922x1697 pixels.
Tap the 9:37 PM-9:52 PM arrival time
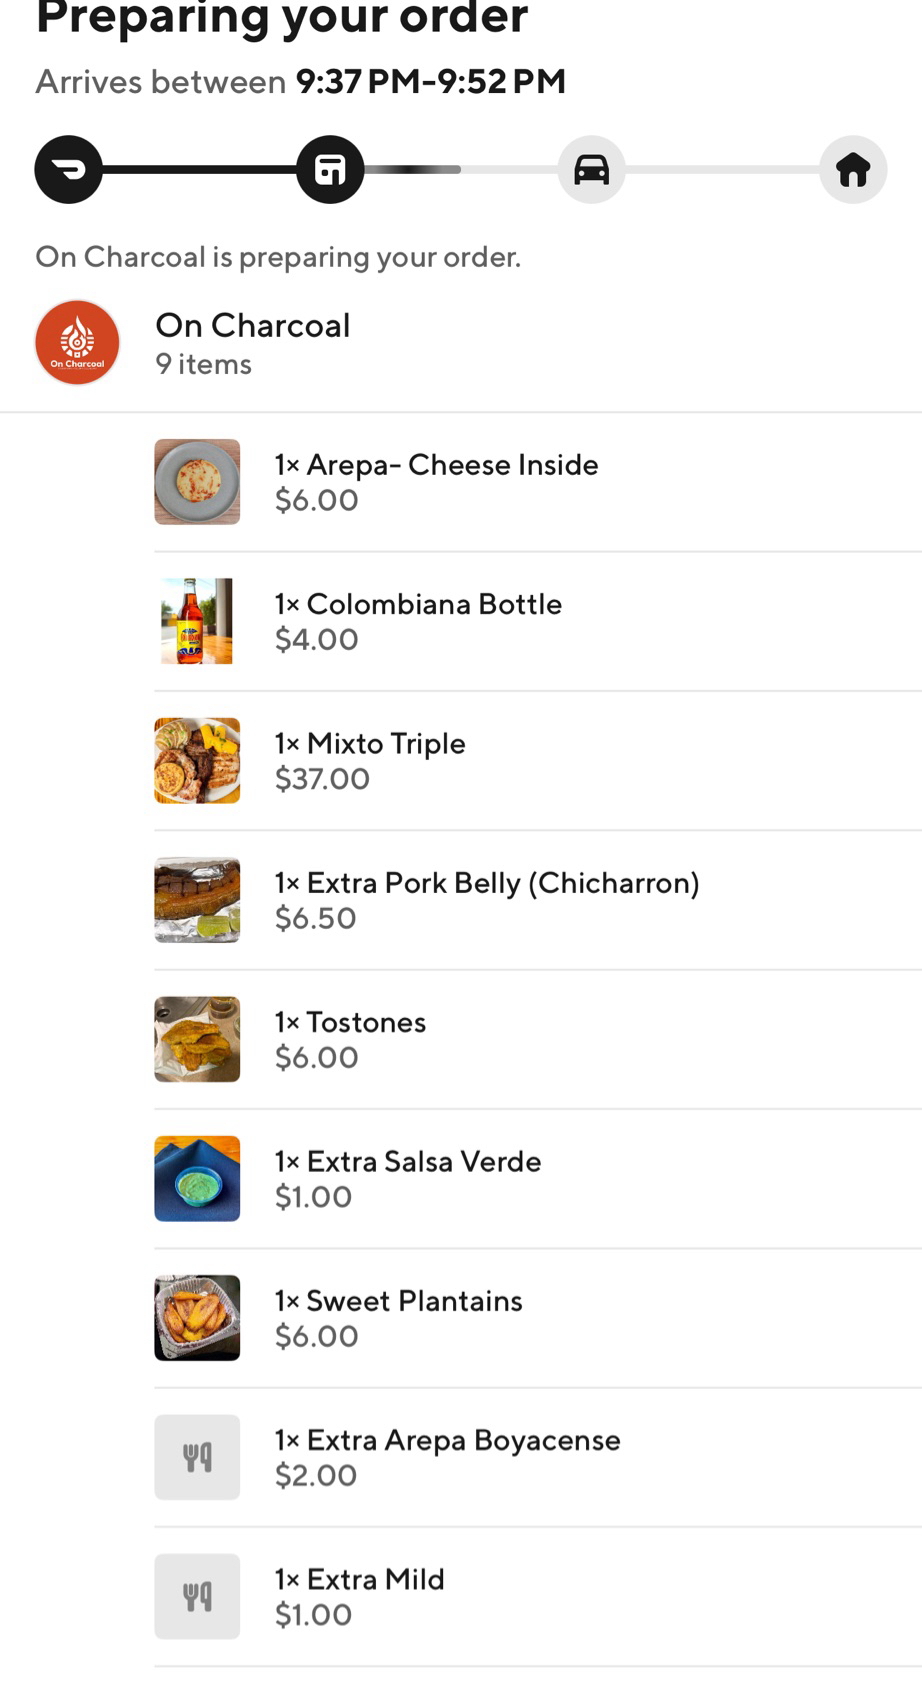(431, 82)
